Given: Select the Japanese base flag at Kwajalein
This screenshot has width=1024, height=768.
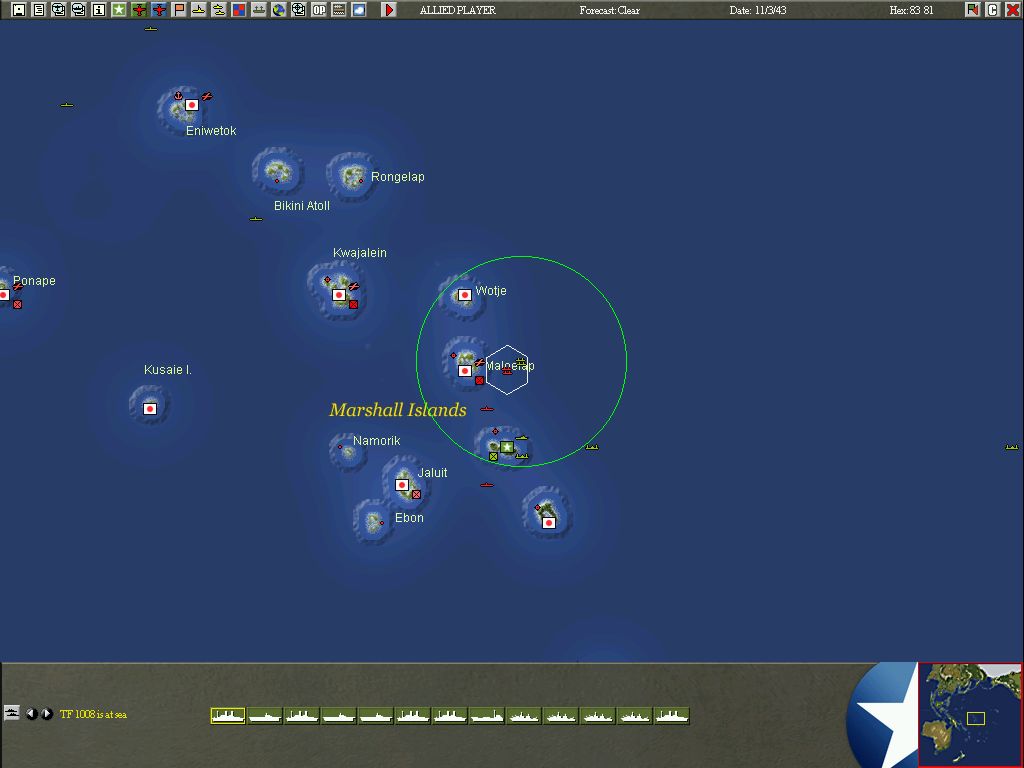Looking at the screenshot, I should 338,295.
